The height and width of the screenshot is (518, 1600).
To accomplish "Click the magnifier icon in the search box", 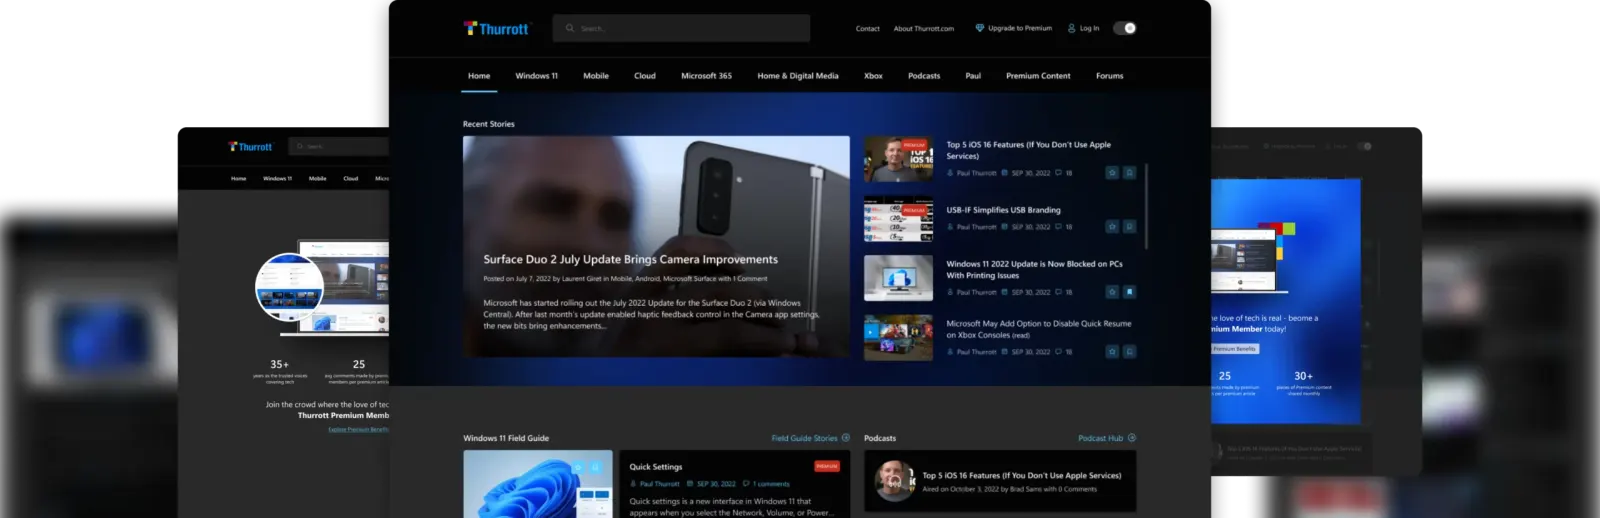I will tap(570, 28).
